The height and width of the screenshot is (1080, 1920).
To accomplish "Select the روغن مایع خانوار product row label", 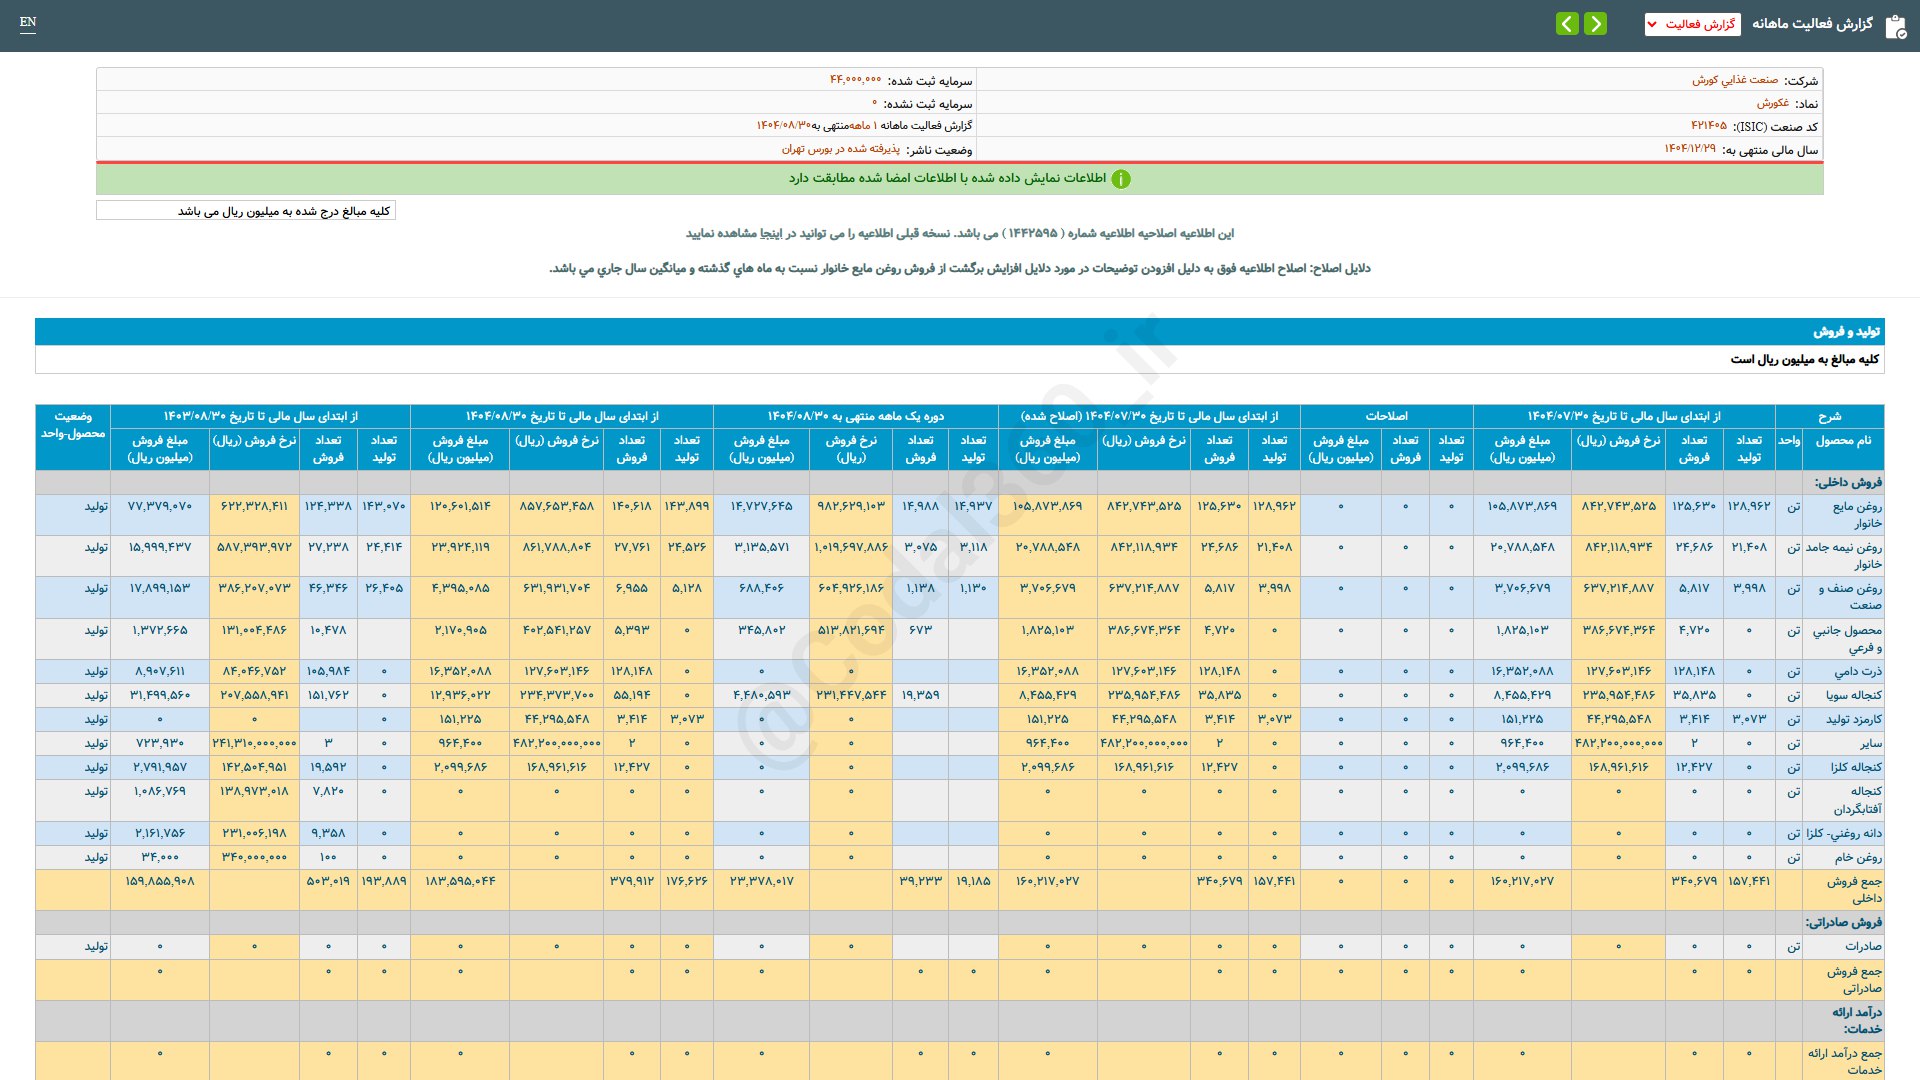I will [1856, 514].
